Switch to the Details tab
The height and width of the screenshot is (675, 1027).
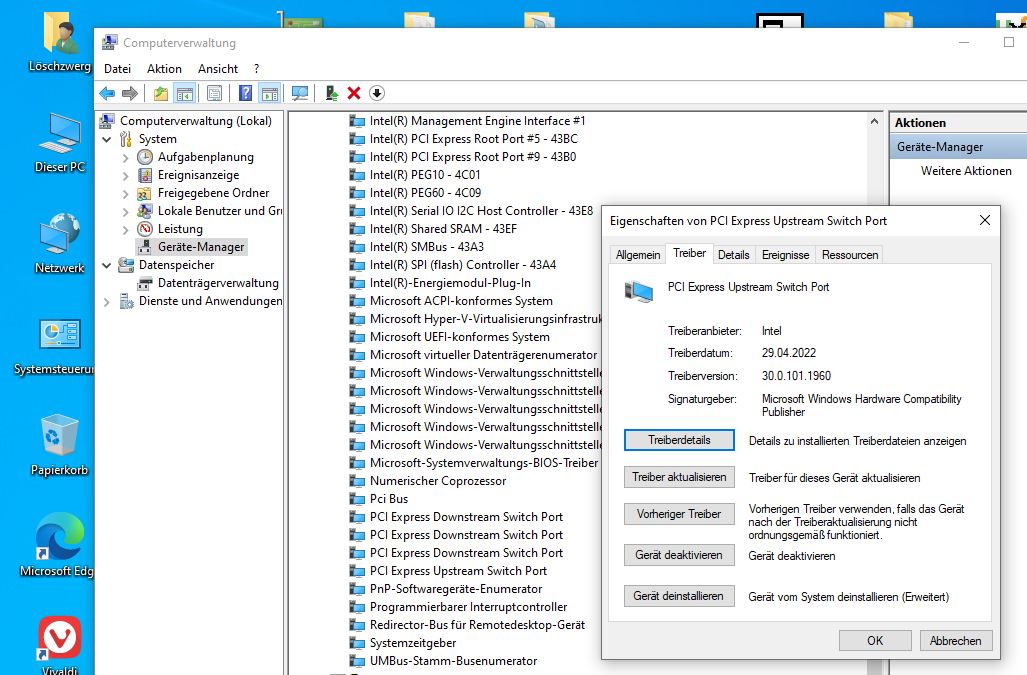tap(733, 255)
